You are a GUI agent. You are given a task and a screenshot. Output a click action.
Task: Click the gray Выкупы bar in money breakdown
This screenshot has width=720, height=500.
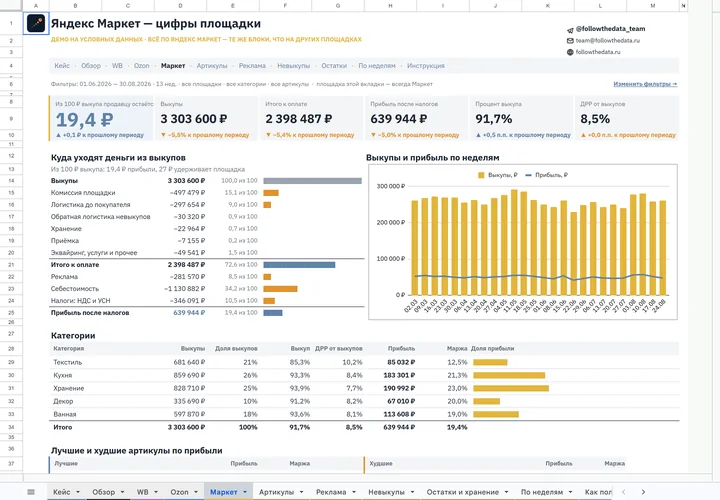tap(312, 181)
